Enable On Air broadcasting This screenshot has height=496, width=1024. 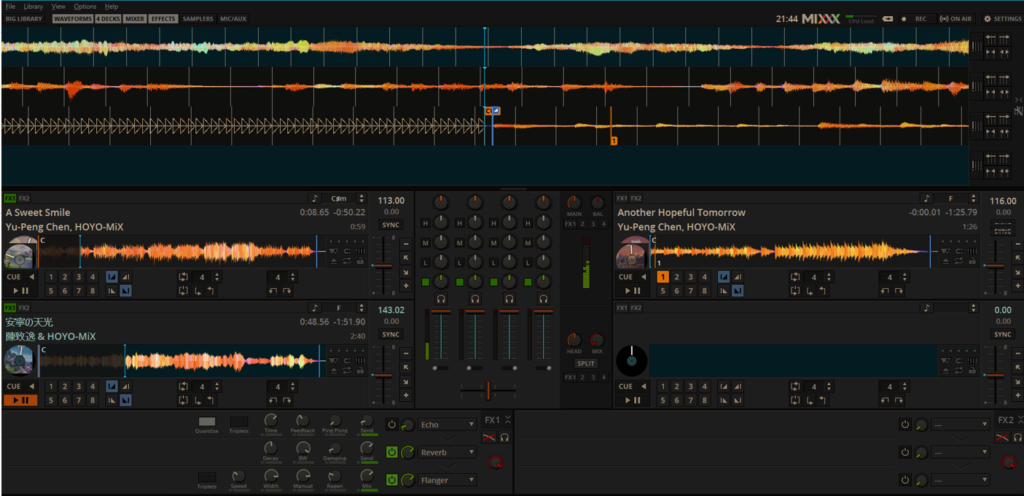[955, 19]
